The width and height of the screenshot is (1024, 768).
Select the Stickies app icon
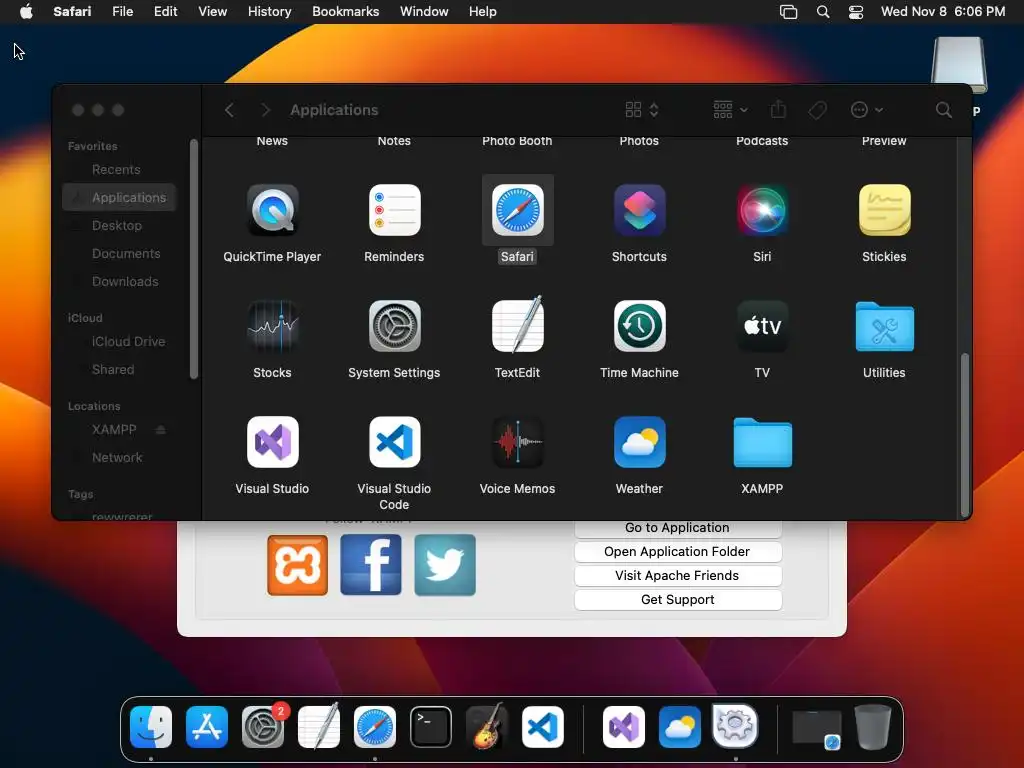884,210
